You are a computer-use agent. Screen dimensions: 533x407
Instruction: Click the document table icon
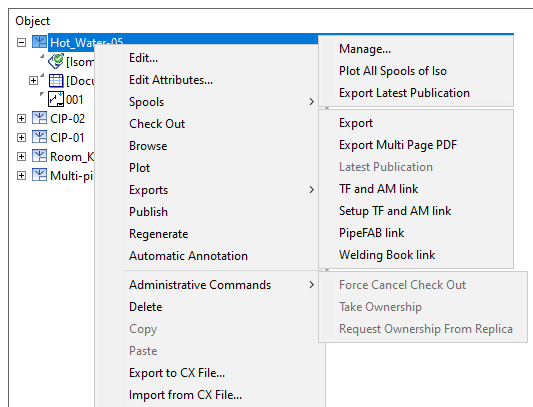coord(56,81)
